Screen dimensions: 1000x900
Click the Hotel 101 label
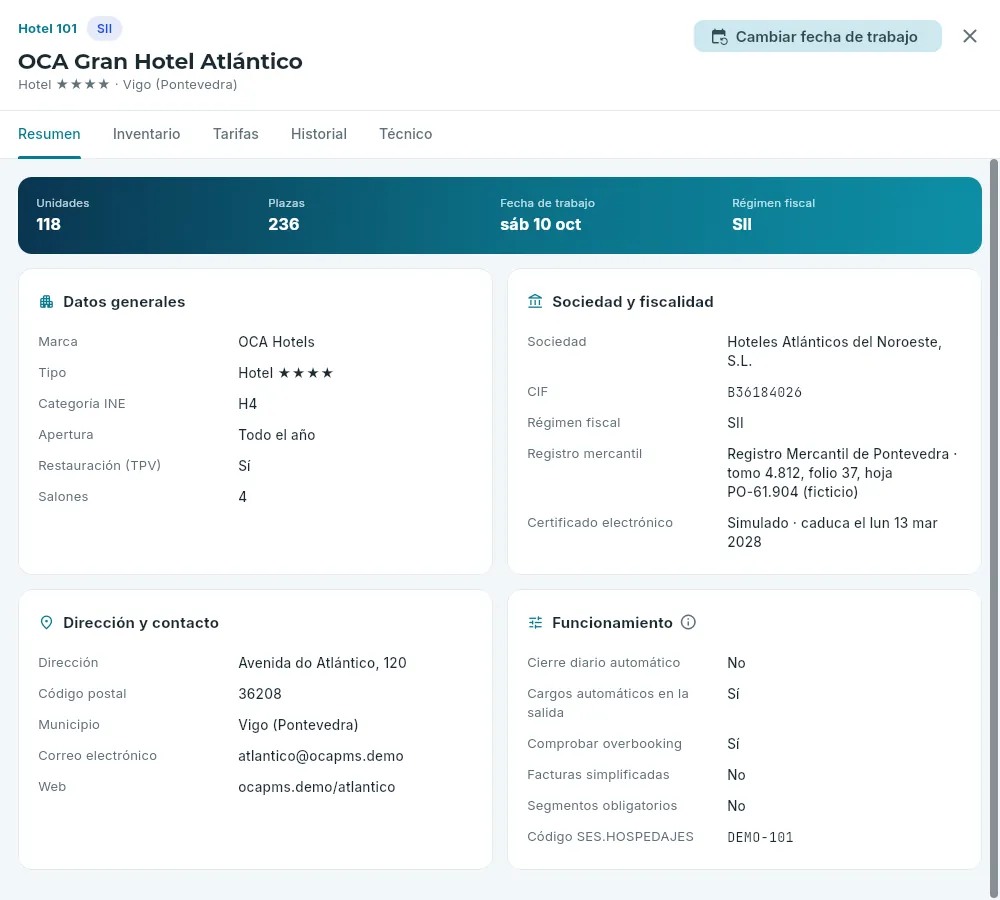pyautogui.click(x=48, y=29)
